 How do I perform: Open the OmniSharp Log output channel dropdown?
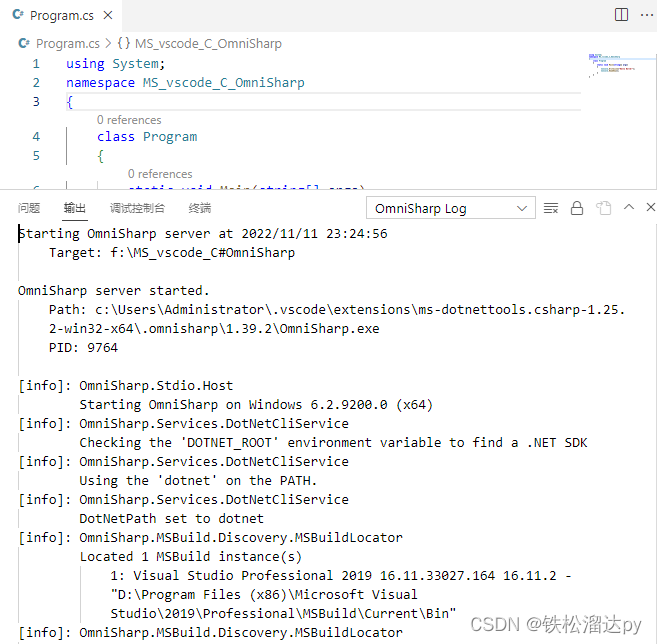(x=450, y=208)
